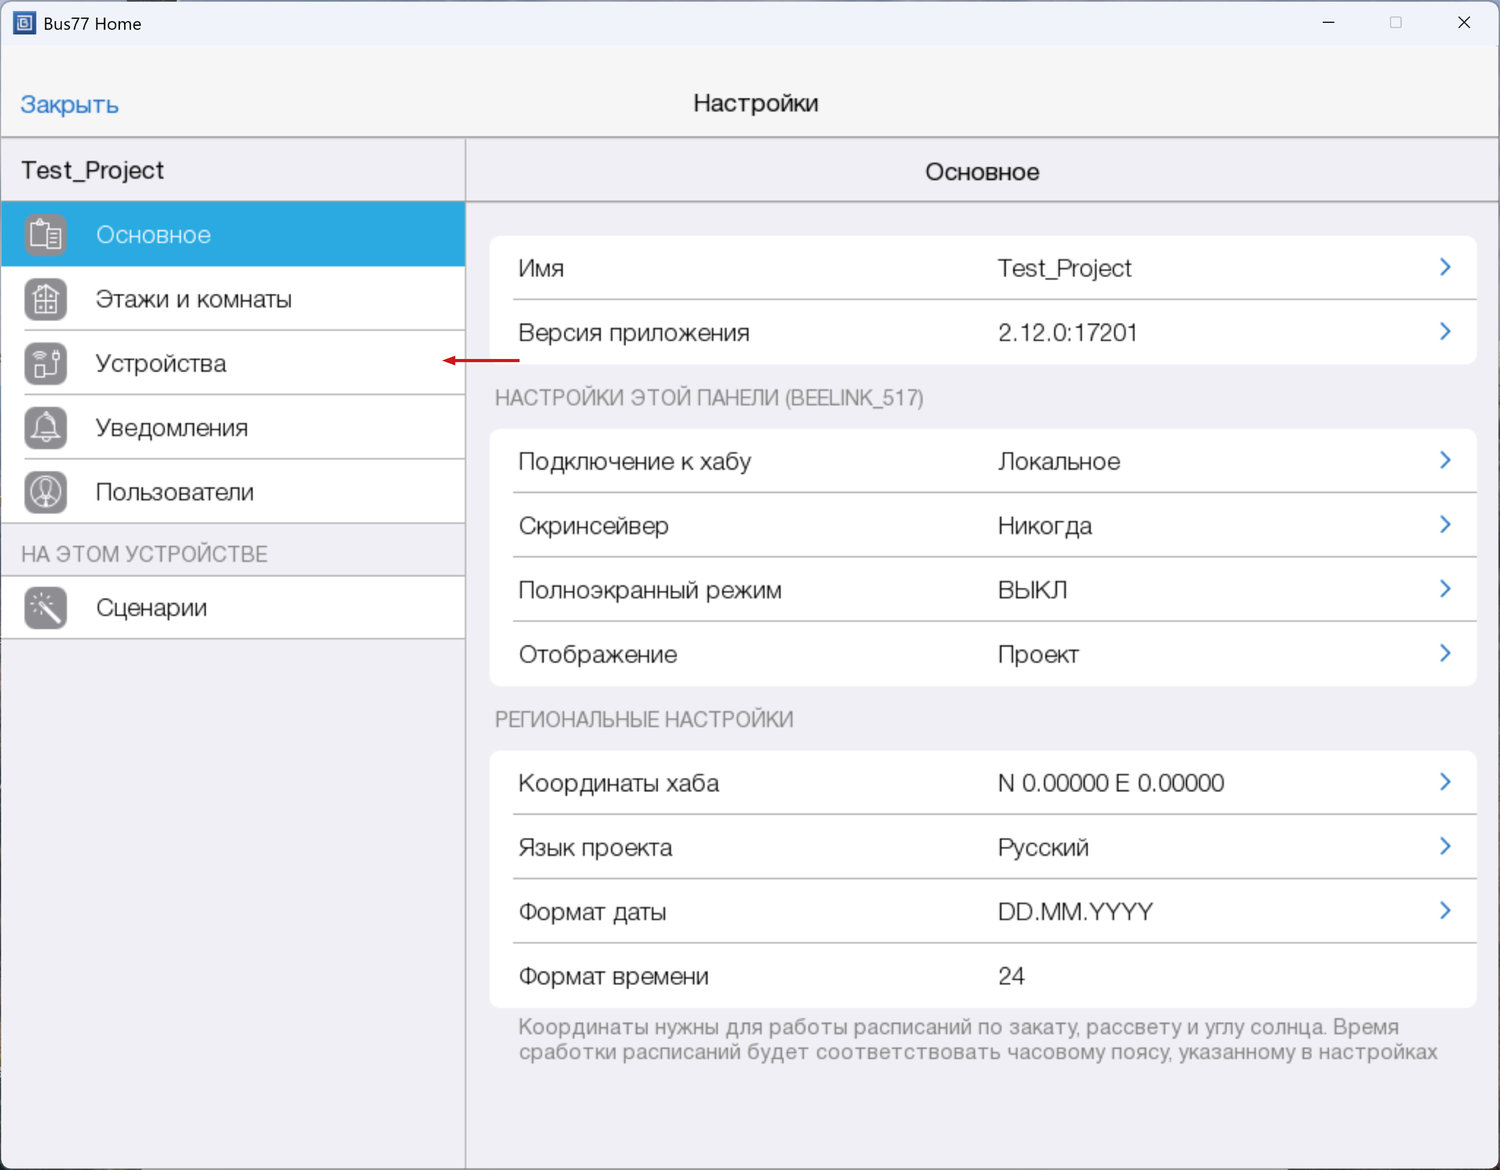Viewport: 1500px width, 1170px height.
Task: Select the Устройства menu item
Action: [161, 364]
